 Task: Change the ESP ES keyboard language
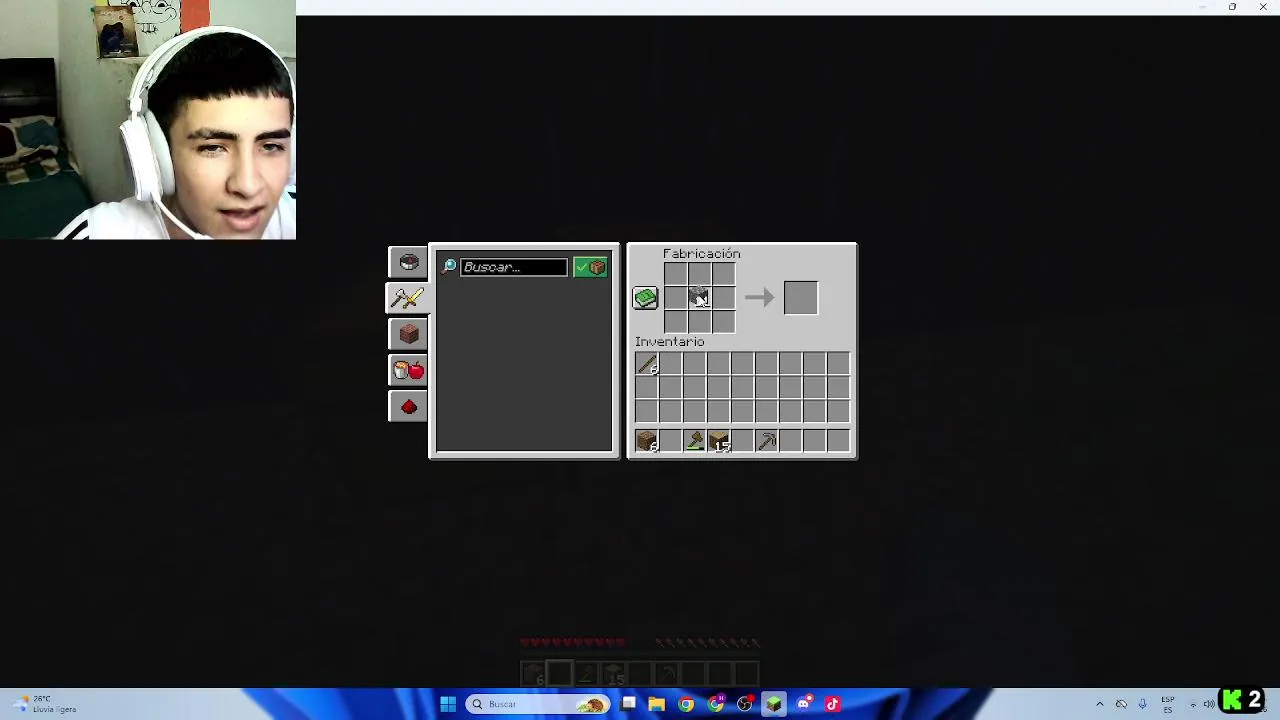[x=1167, y=704]
